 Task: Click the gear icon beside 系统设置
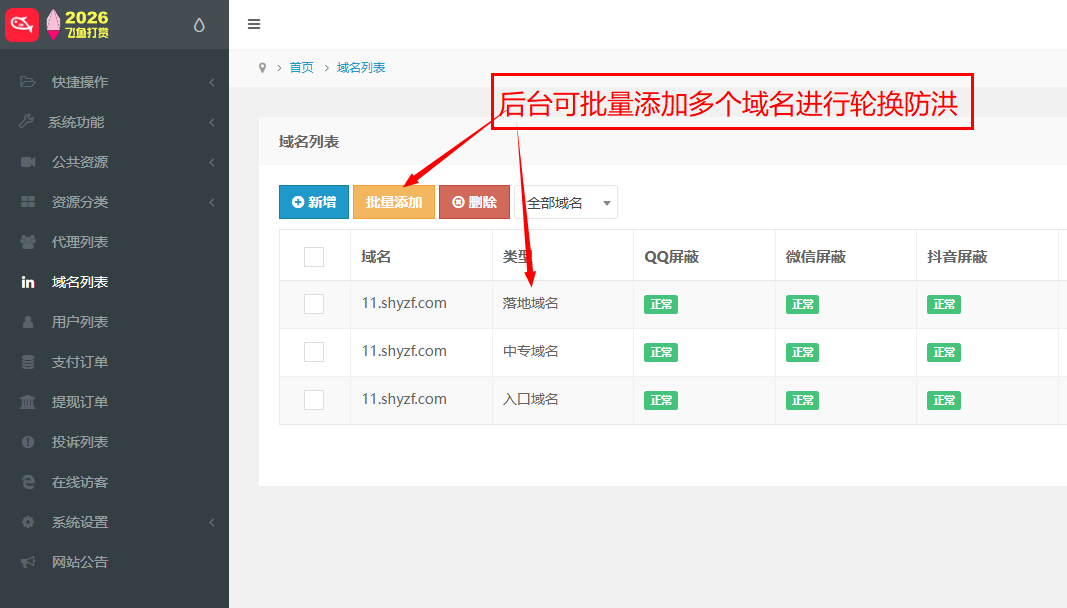click(x=28, y=522)
